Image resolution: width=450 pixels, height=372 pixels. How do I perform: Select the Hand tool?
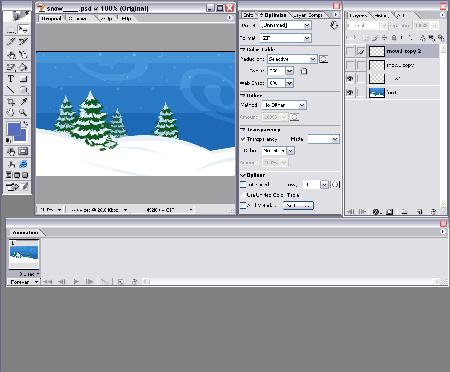click(11, 112)
